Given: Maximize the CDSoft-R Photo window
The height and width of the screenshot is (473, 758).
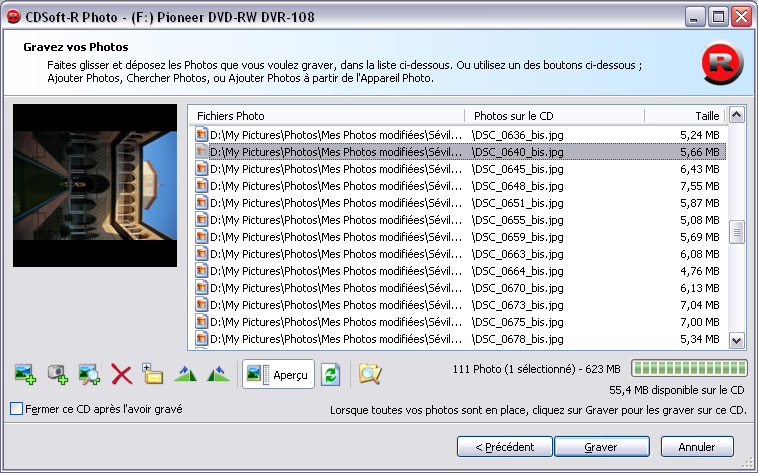Looking at the screenshot, I should 718,17.
